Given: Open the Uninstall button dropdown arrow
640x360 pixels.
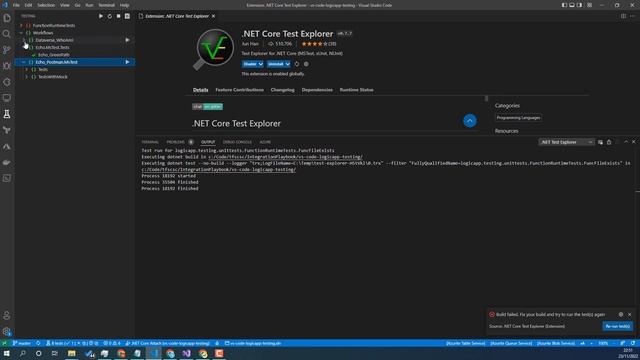Looking at the screenshot, I should [x=287, y=64].
